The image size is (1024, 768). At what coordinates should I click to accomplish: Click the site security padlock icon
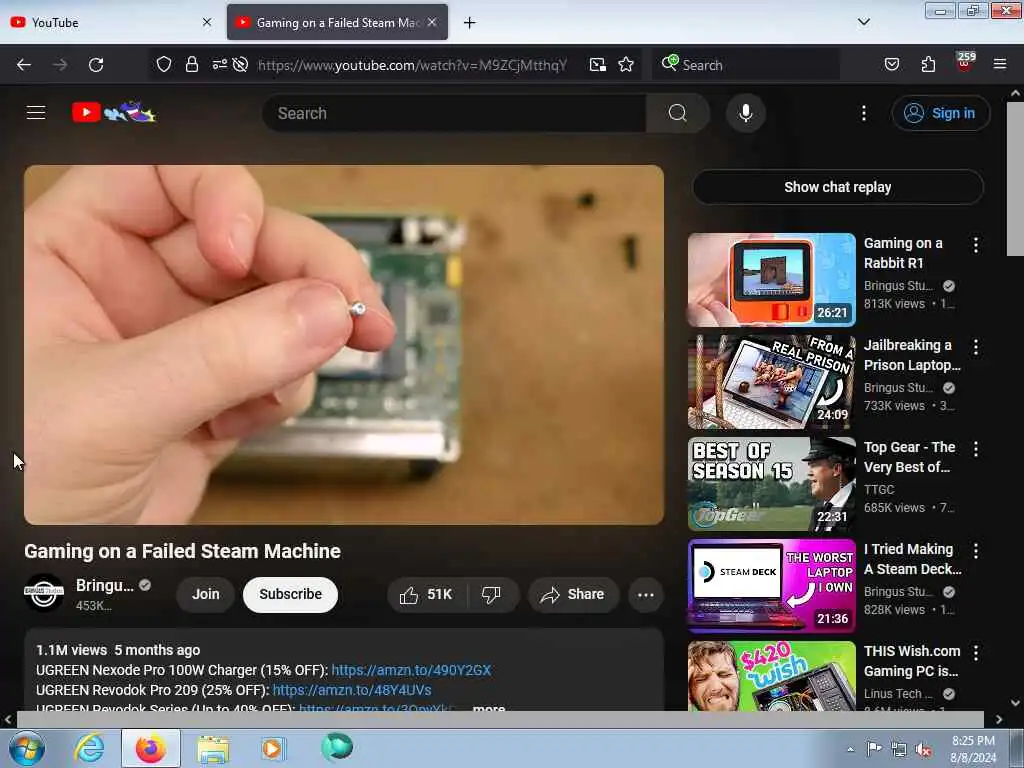click(x=191, y=65)
